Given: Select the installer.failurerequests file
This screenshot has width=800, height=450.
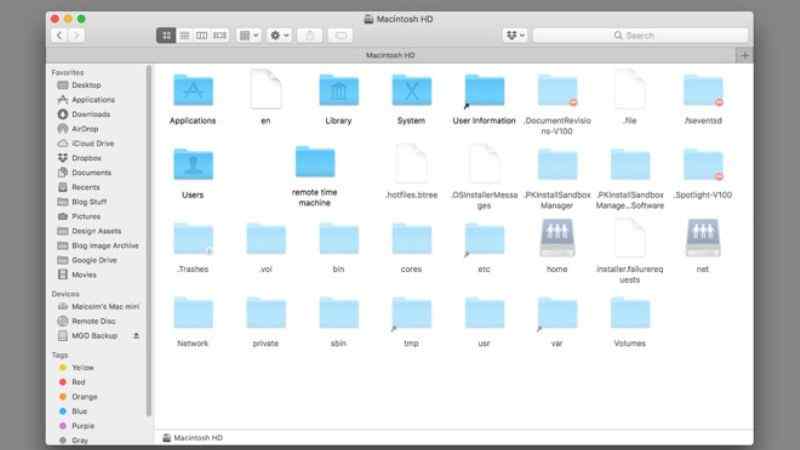Looking at the screenshot, I should pyautogui.click(x=630, y=237).
